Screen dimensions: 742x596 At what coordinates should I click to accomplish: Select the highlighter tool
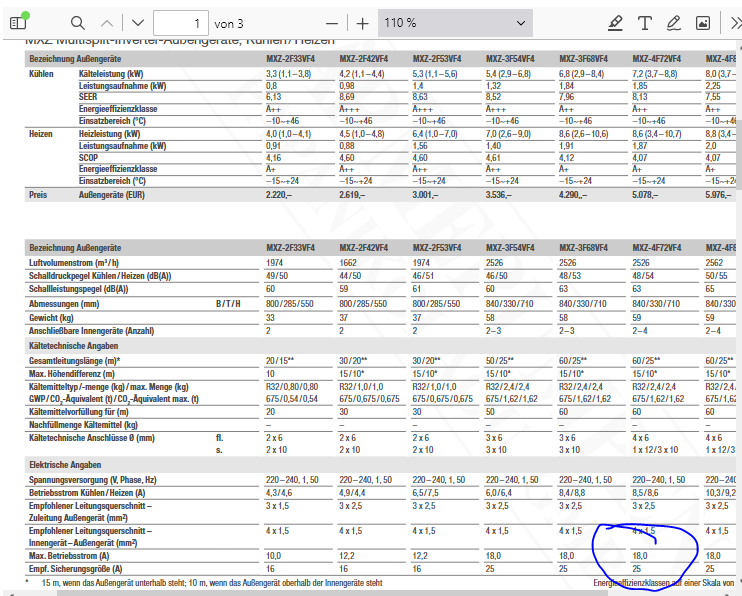[x=615, y=23]
